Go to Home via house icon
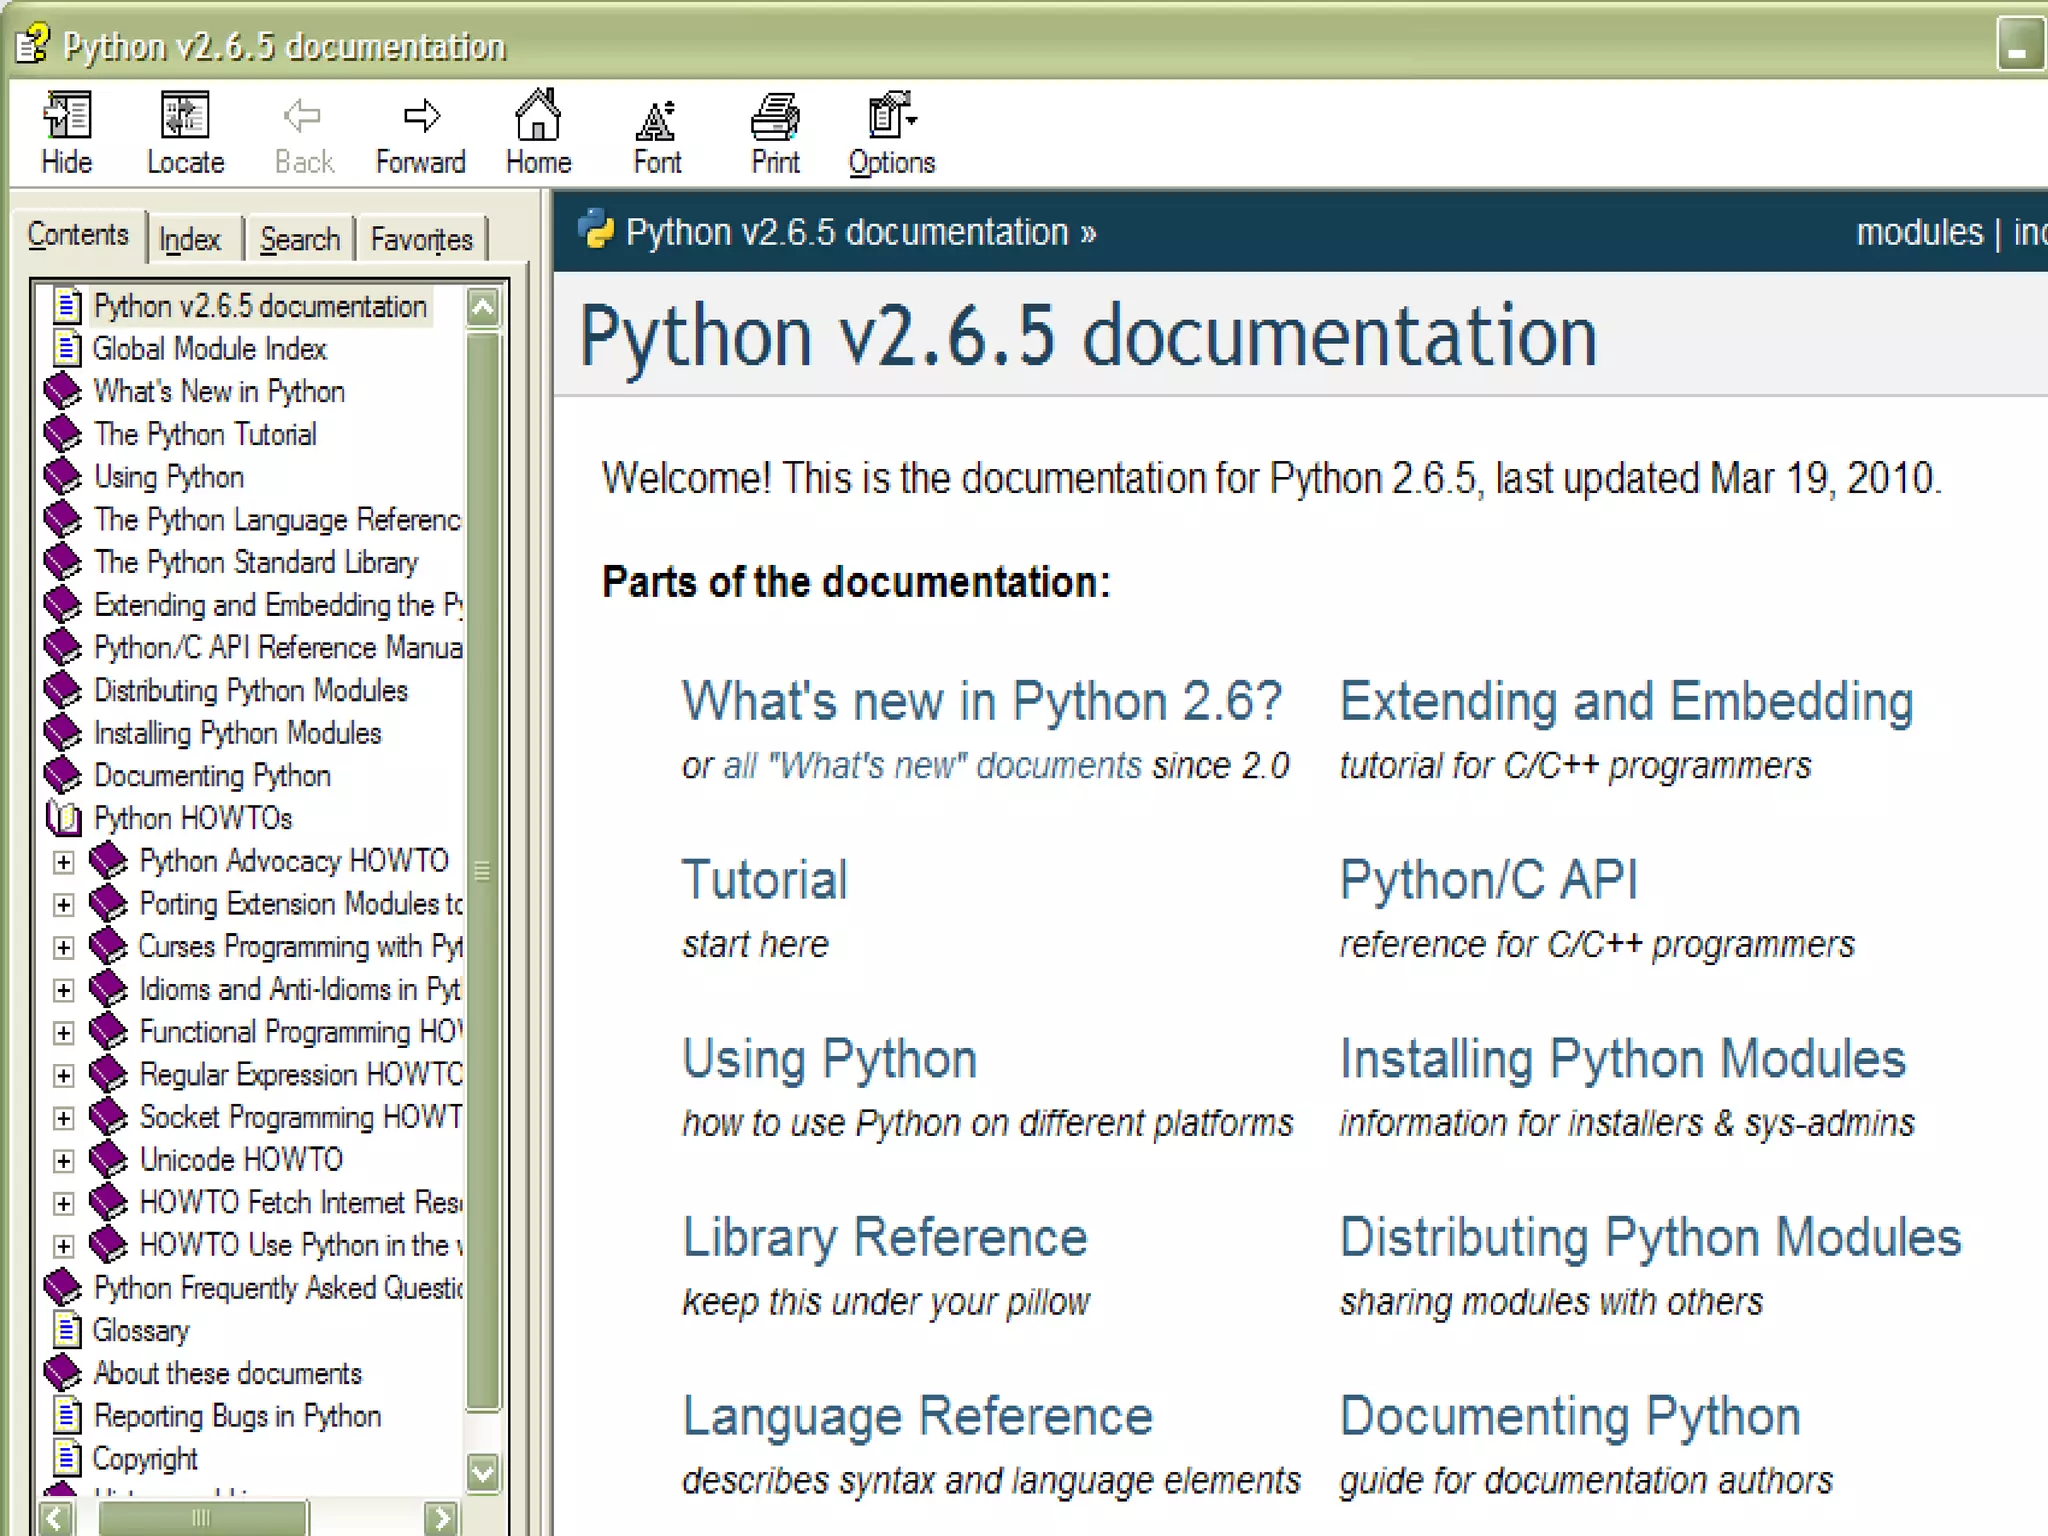 coord(538,116)
